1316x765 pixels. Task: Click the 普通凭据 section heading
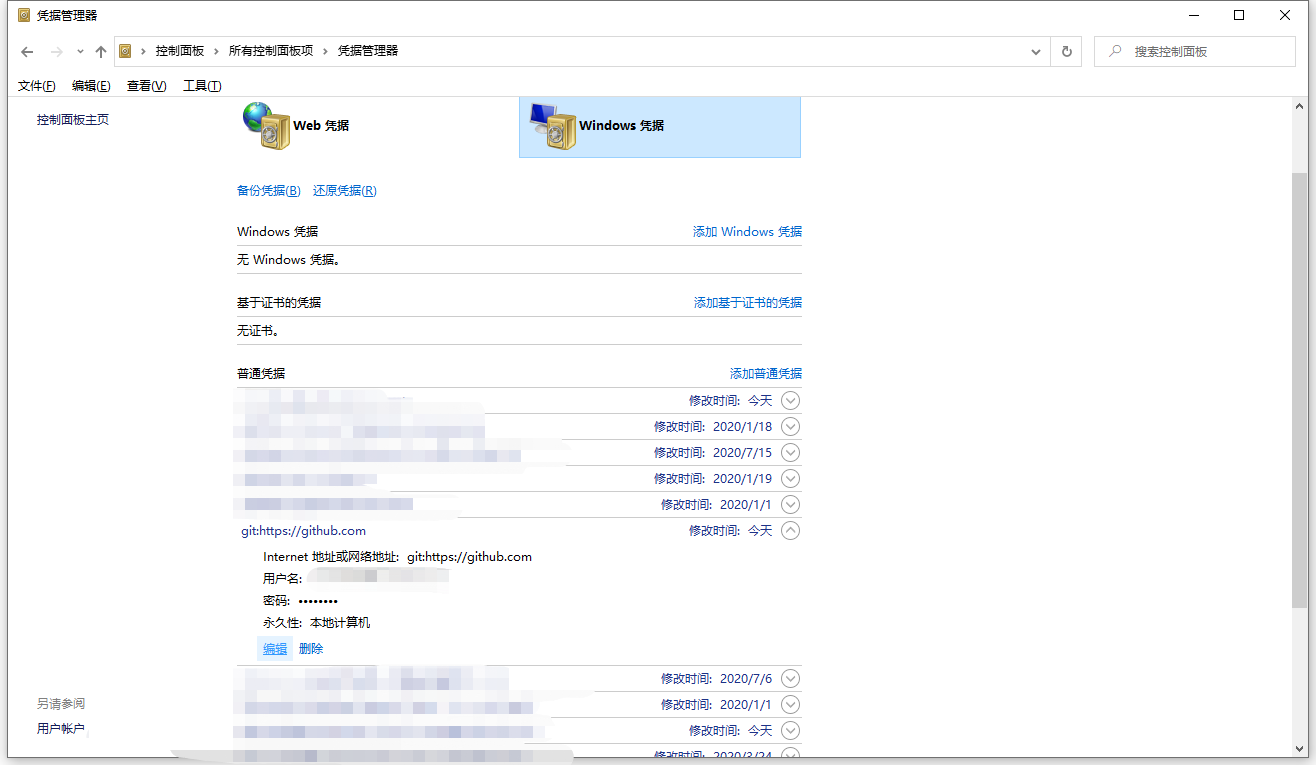[x=261, y=374]
